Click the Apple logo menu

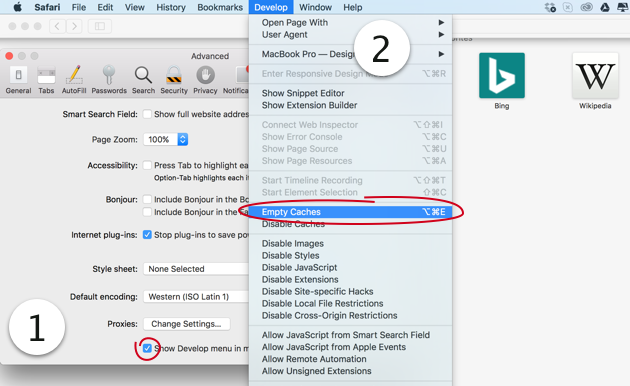tap(18, 7)
